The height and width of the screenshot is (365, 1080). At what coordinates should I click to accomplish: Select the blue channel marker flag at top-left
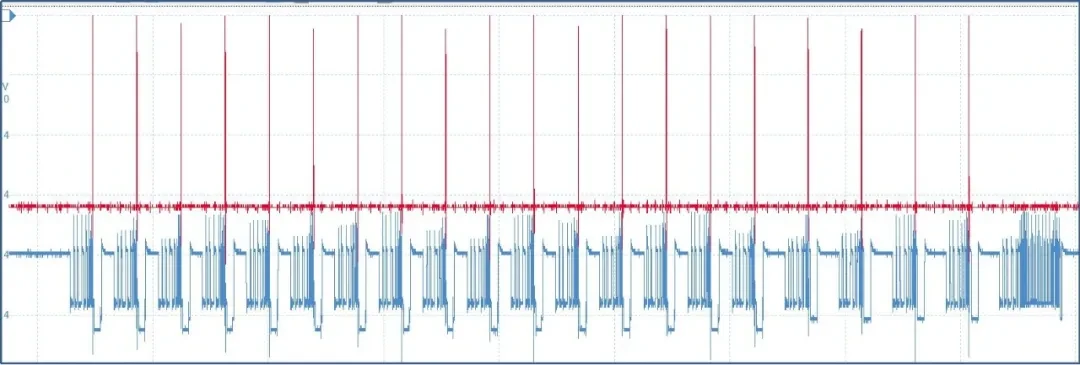click(8, 15)
